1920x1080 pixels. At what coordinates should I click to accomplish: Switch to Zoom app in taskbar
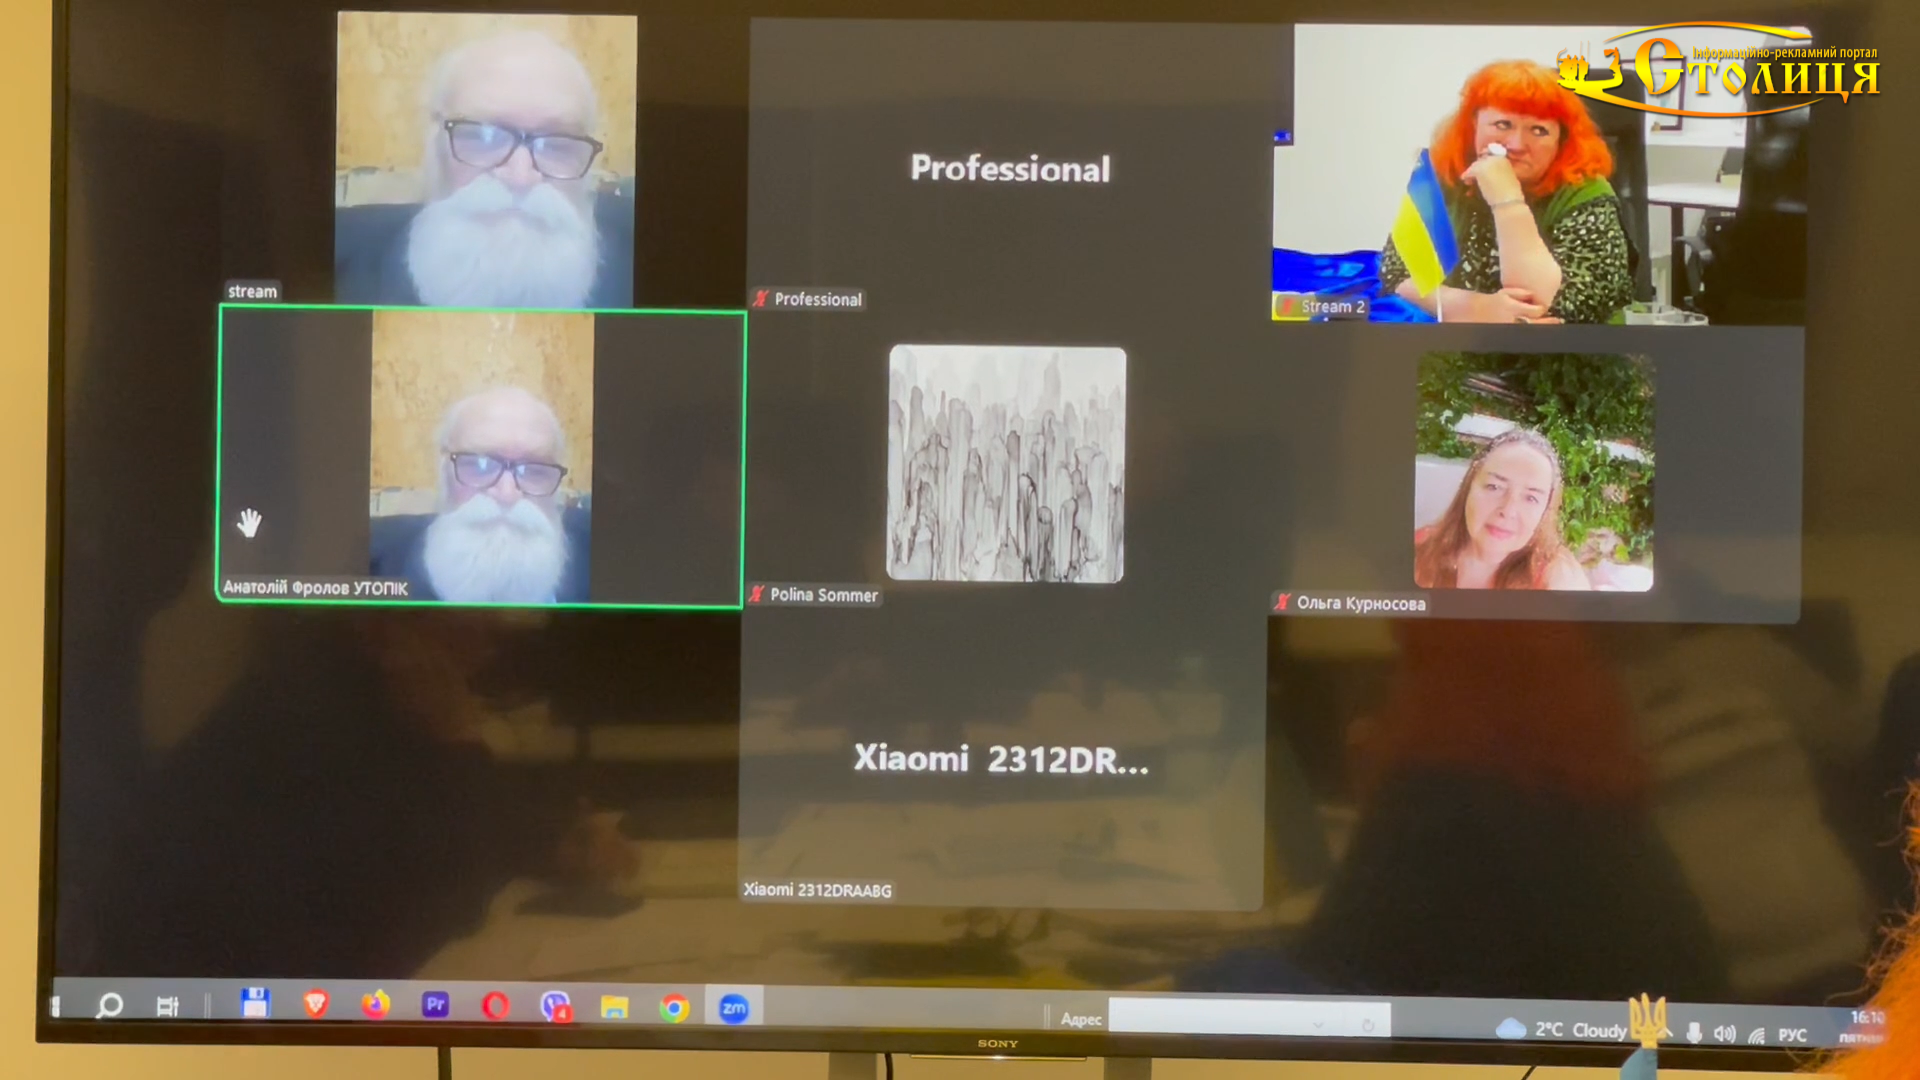pos(734,1008)
